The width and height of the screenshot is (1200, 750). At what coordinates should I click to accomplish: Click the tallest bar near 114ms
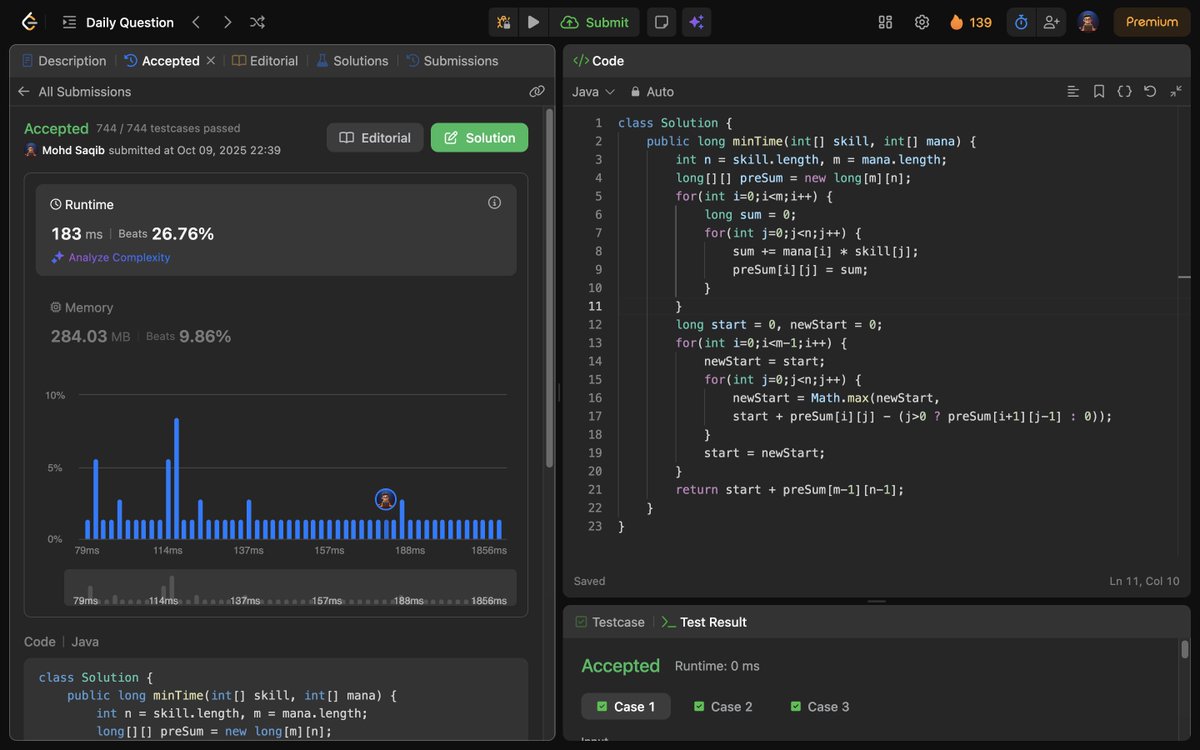click(x=176, y=479)
